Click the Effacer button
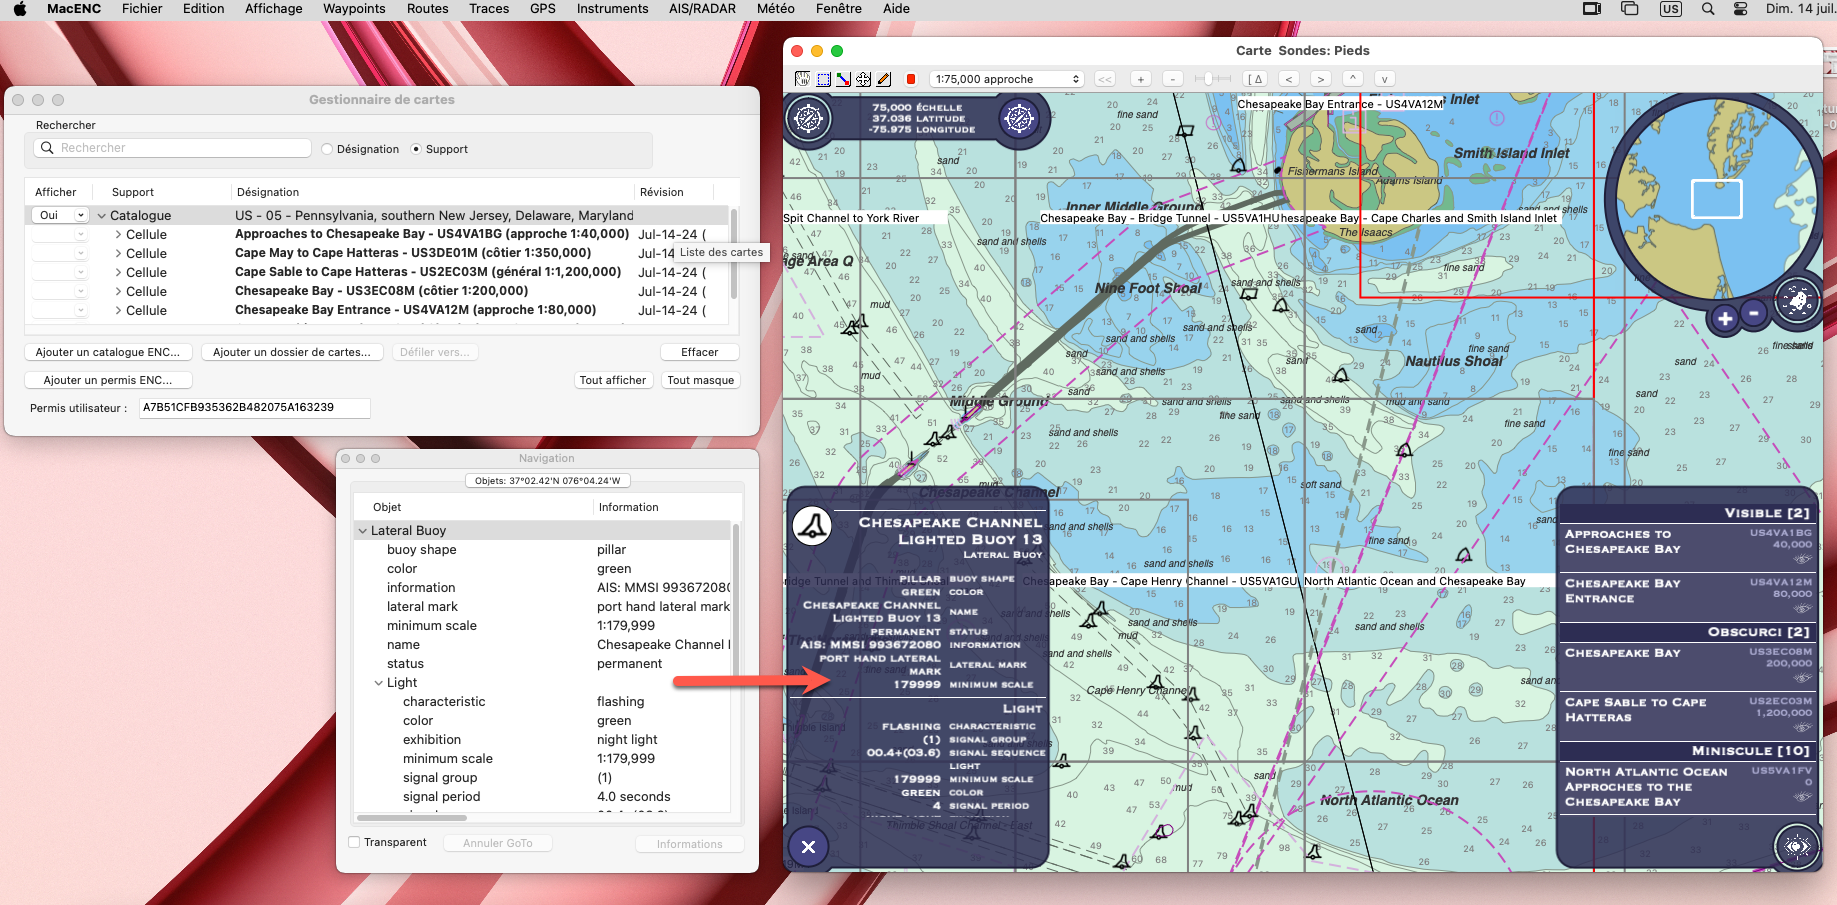Viewport: 1837px width, 905px height. (700, 352)
